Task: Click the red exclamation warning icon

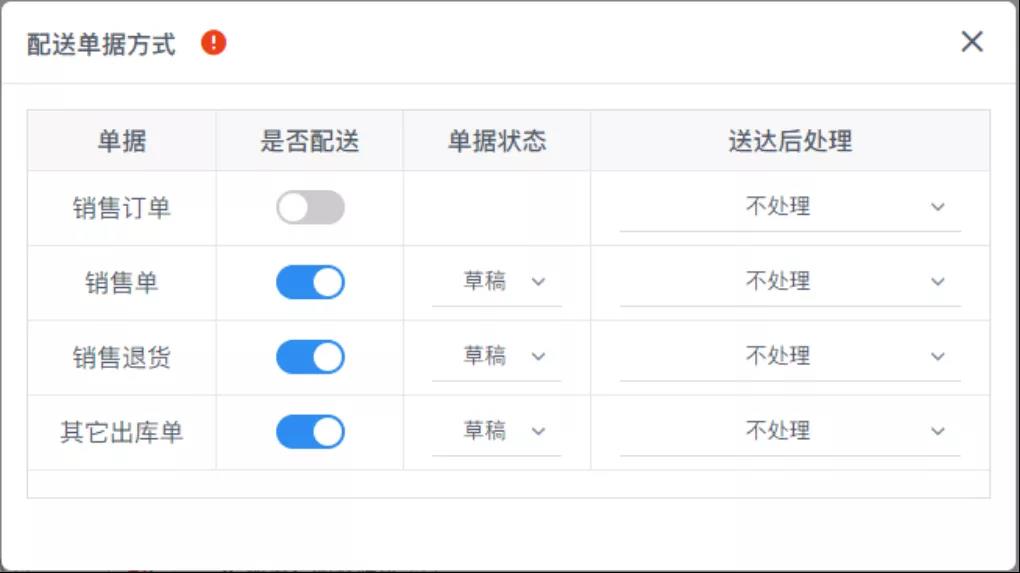Action: (x=213, y=43)
